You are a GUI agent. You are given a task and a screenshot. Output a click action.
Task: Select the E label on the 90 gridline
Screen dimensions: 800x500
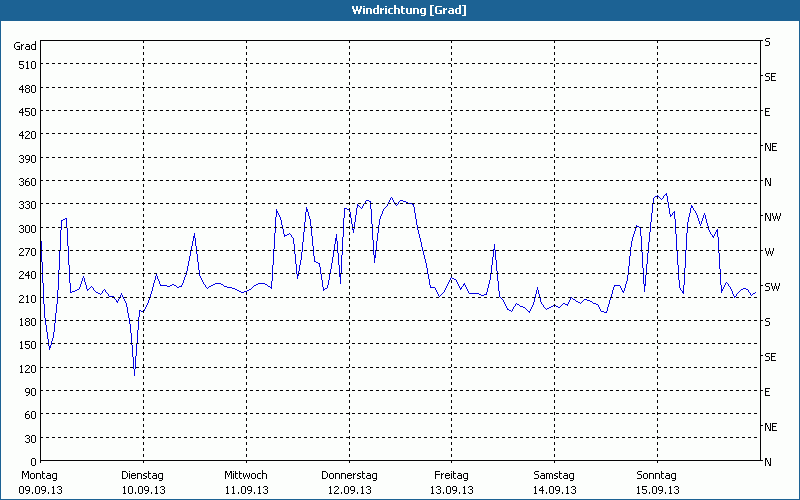coord(767,392)
